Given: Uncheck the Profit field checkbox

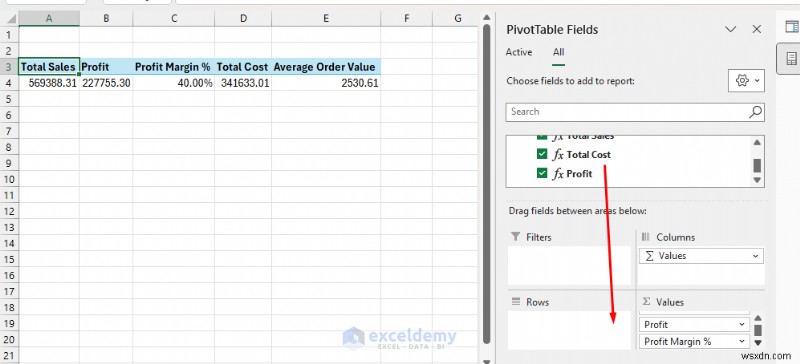Looking at the screenshot, I should click(x=542, y=174).
